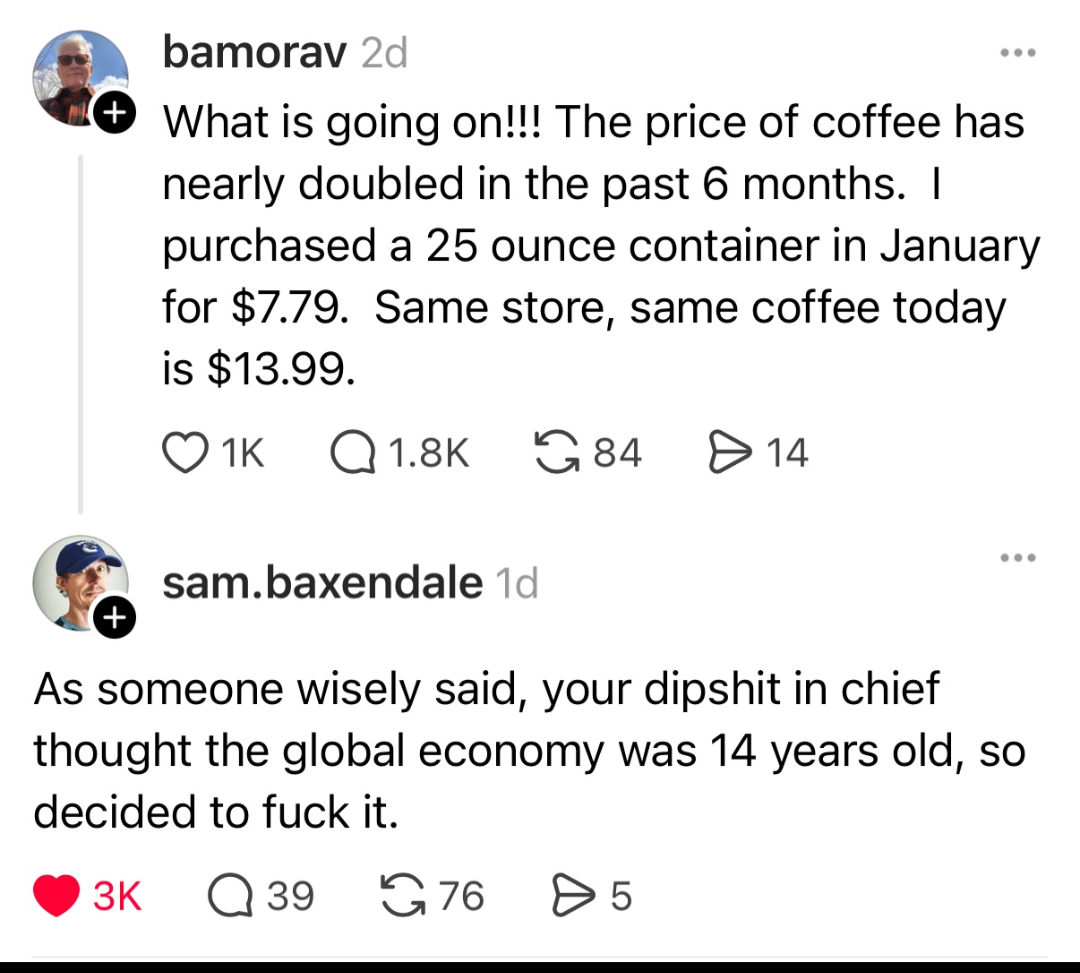This screenshot has width=1080, height=973.
Task: Open sam.baxendale's profile from username
Action: click(321, 582)
